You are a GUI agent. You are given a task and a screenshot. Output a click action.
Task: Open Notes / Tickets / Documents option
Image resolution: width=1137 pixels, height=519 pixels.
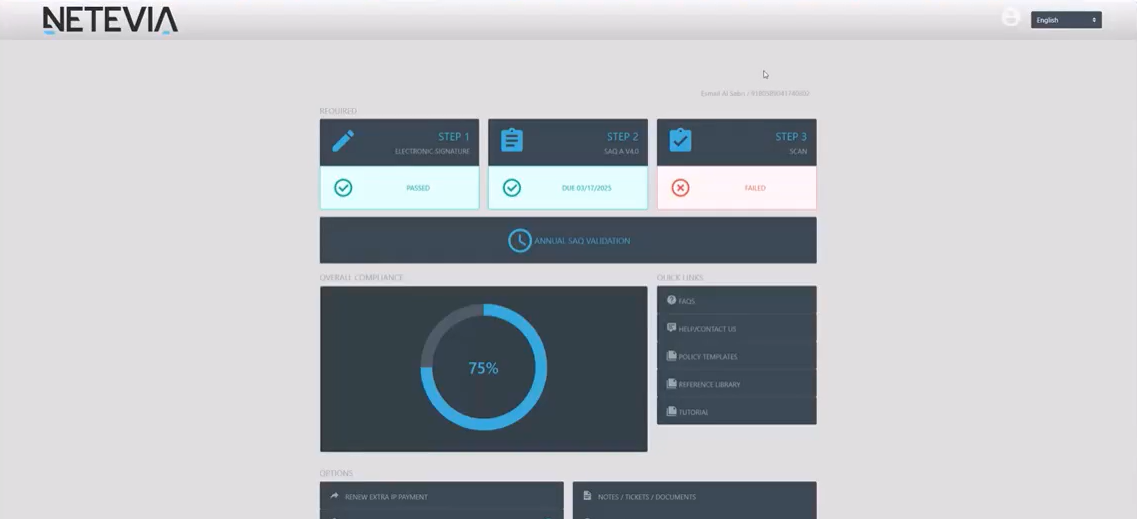(x=695, y=497)
